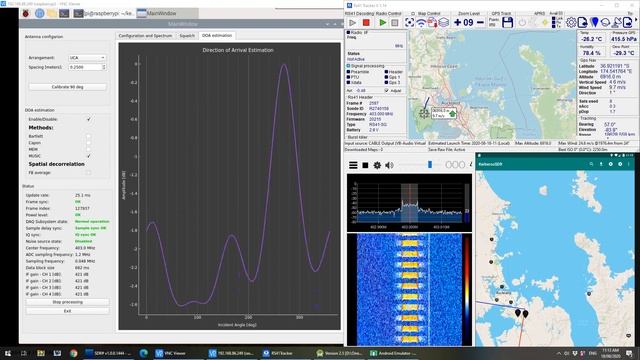The width and height of the screenshot is (640, 360).
Task: Click Exit button in KerberosSDR window
Action: 67,311
